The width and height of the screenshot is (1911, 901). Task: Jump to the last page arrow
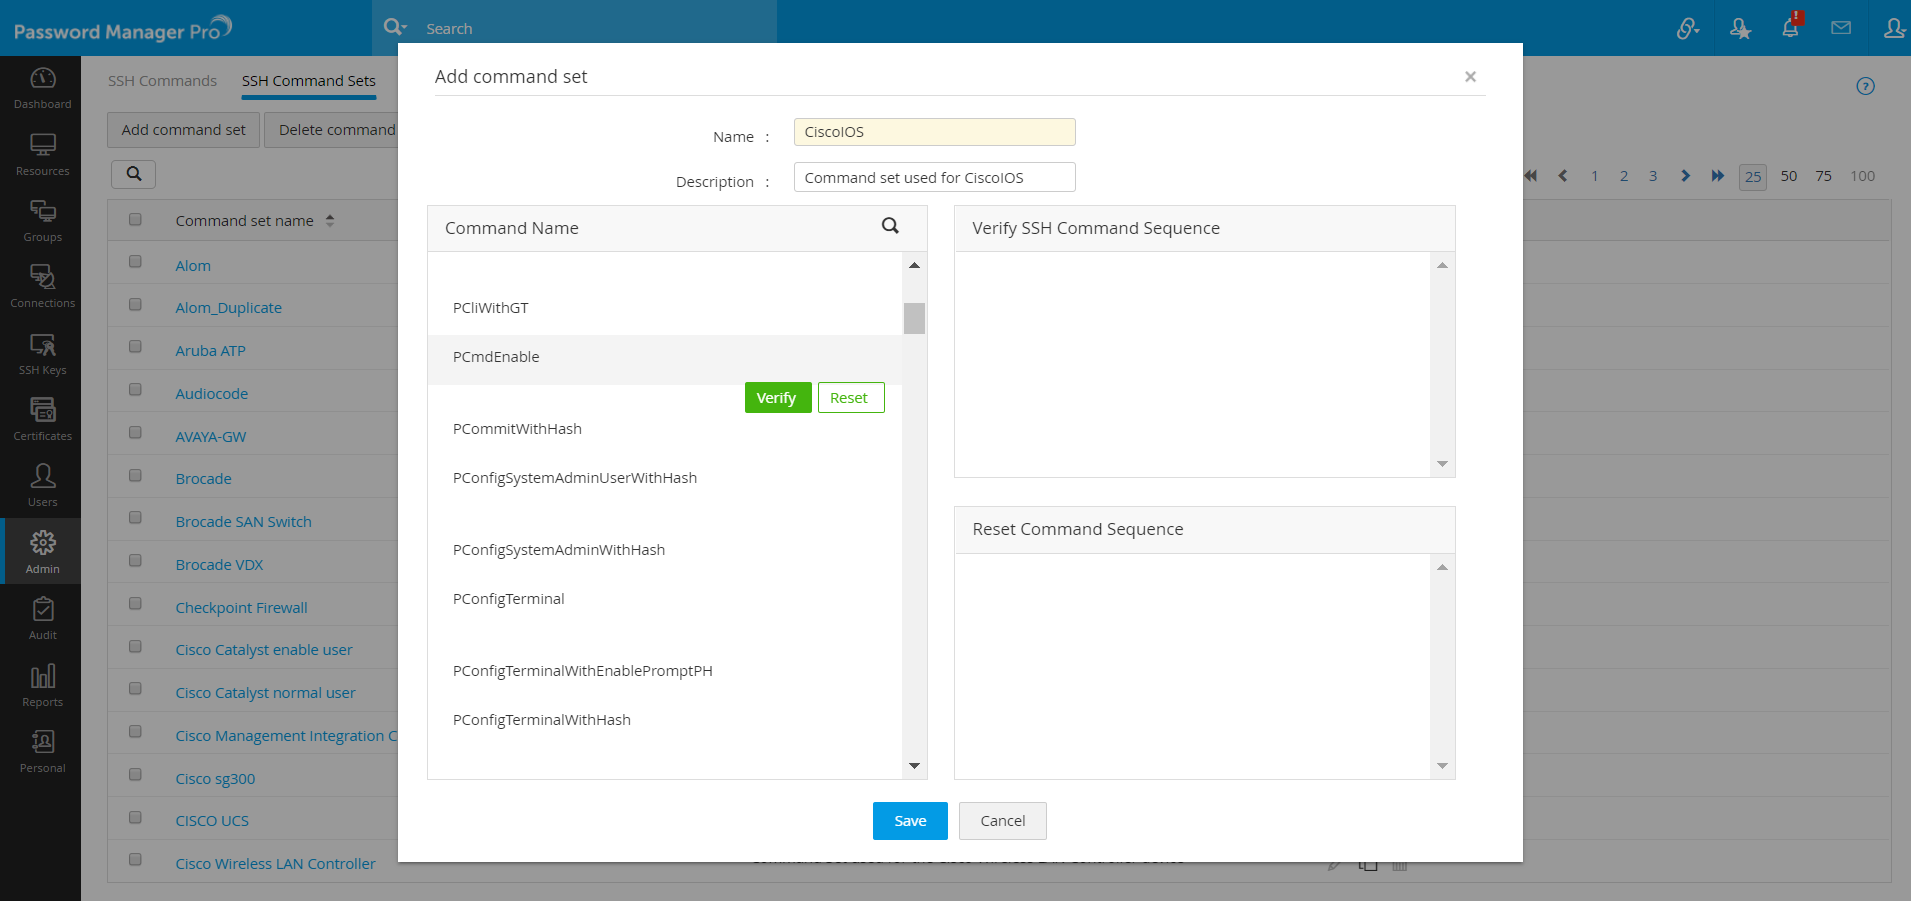(x=1718, y=176)
